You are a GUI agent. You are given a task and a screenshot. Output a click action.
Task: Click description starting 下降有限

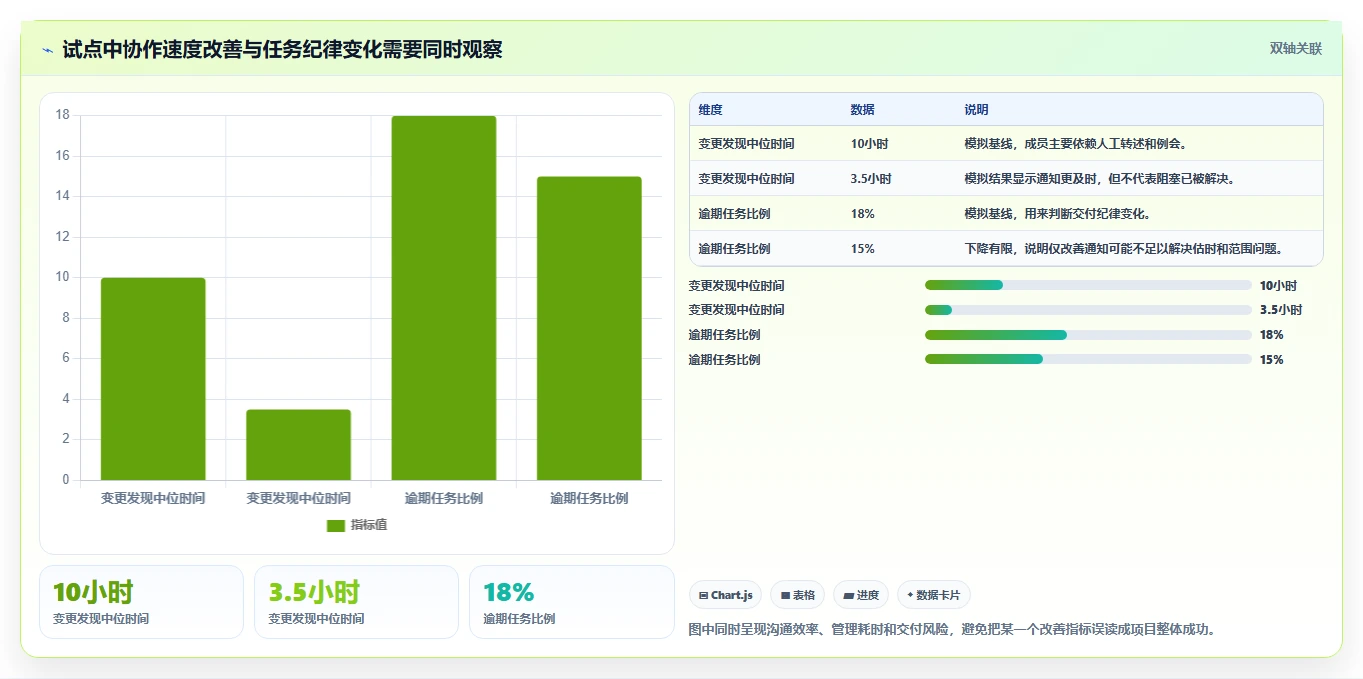pos(1123,249)
